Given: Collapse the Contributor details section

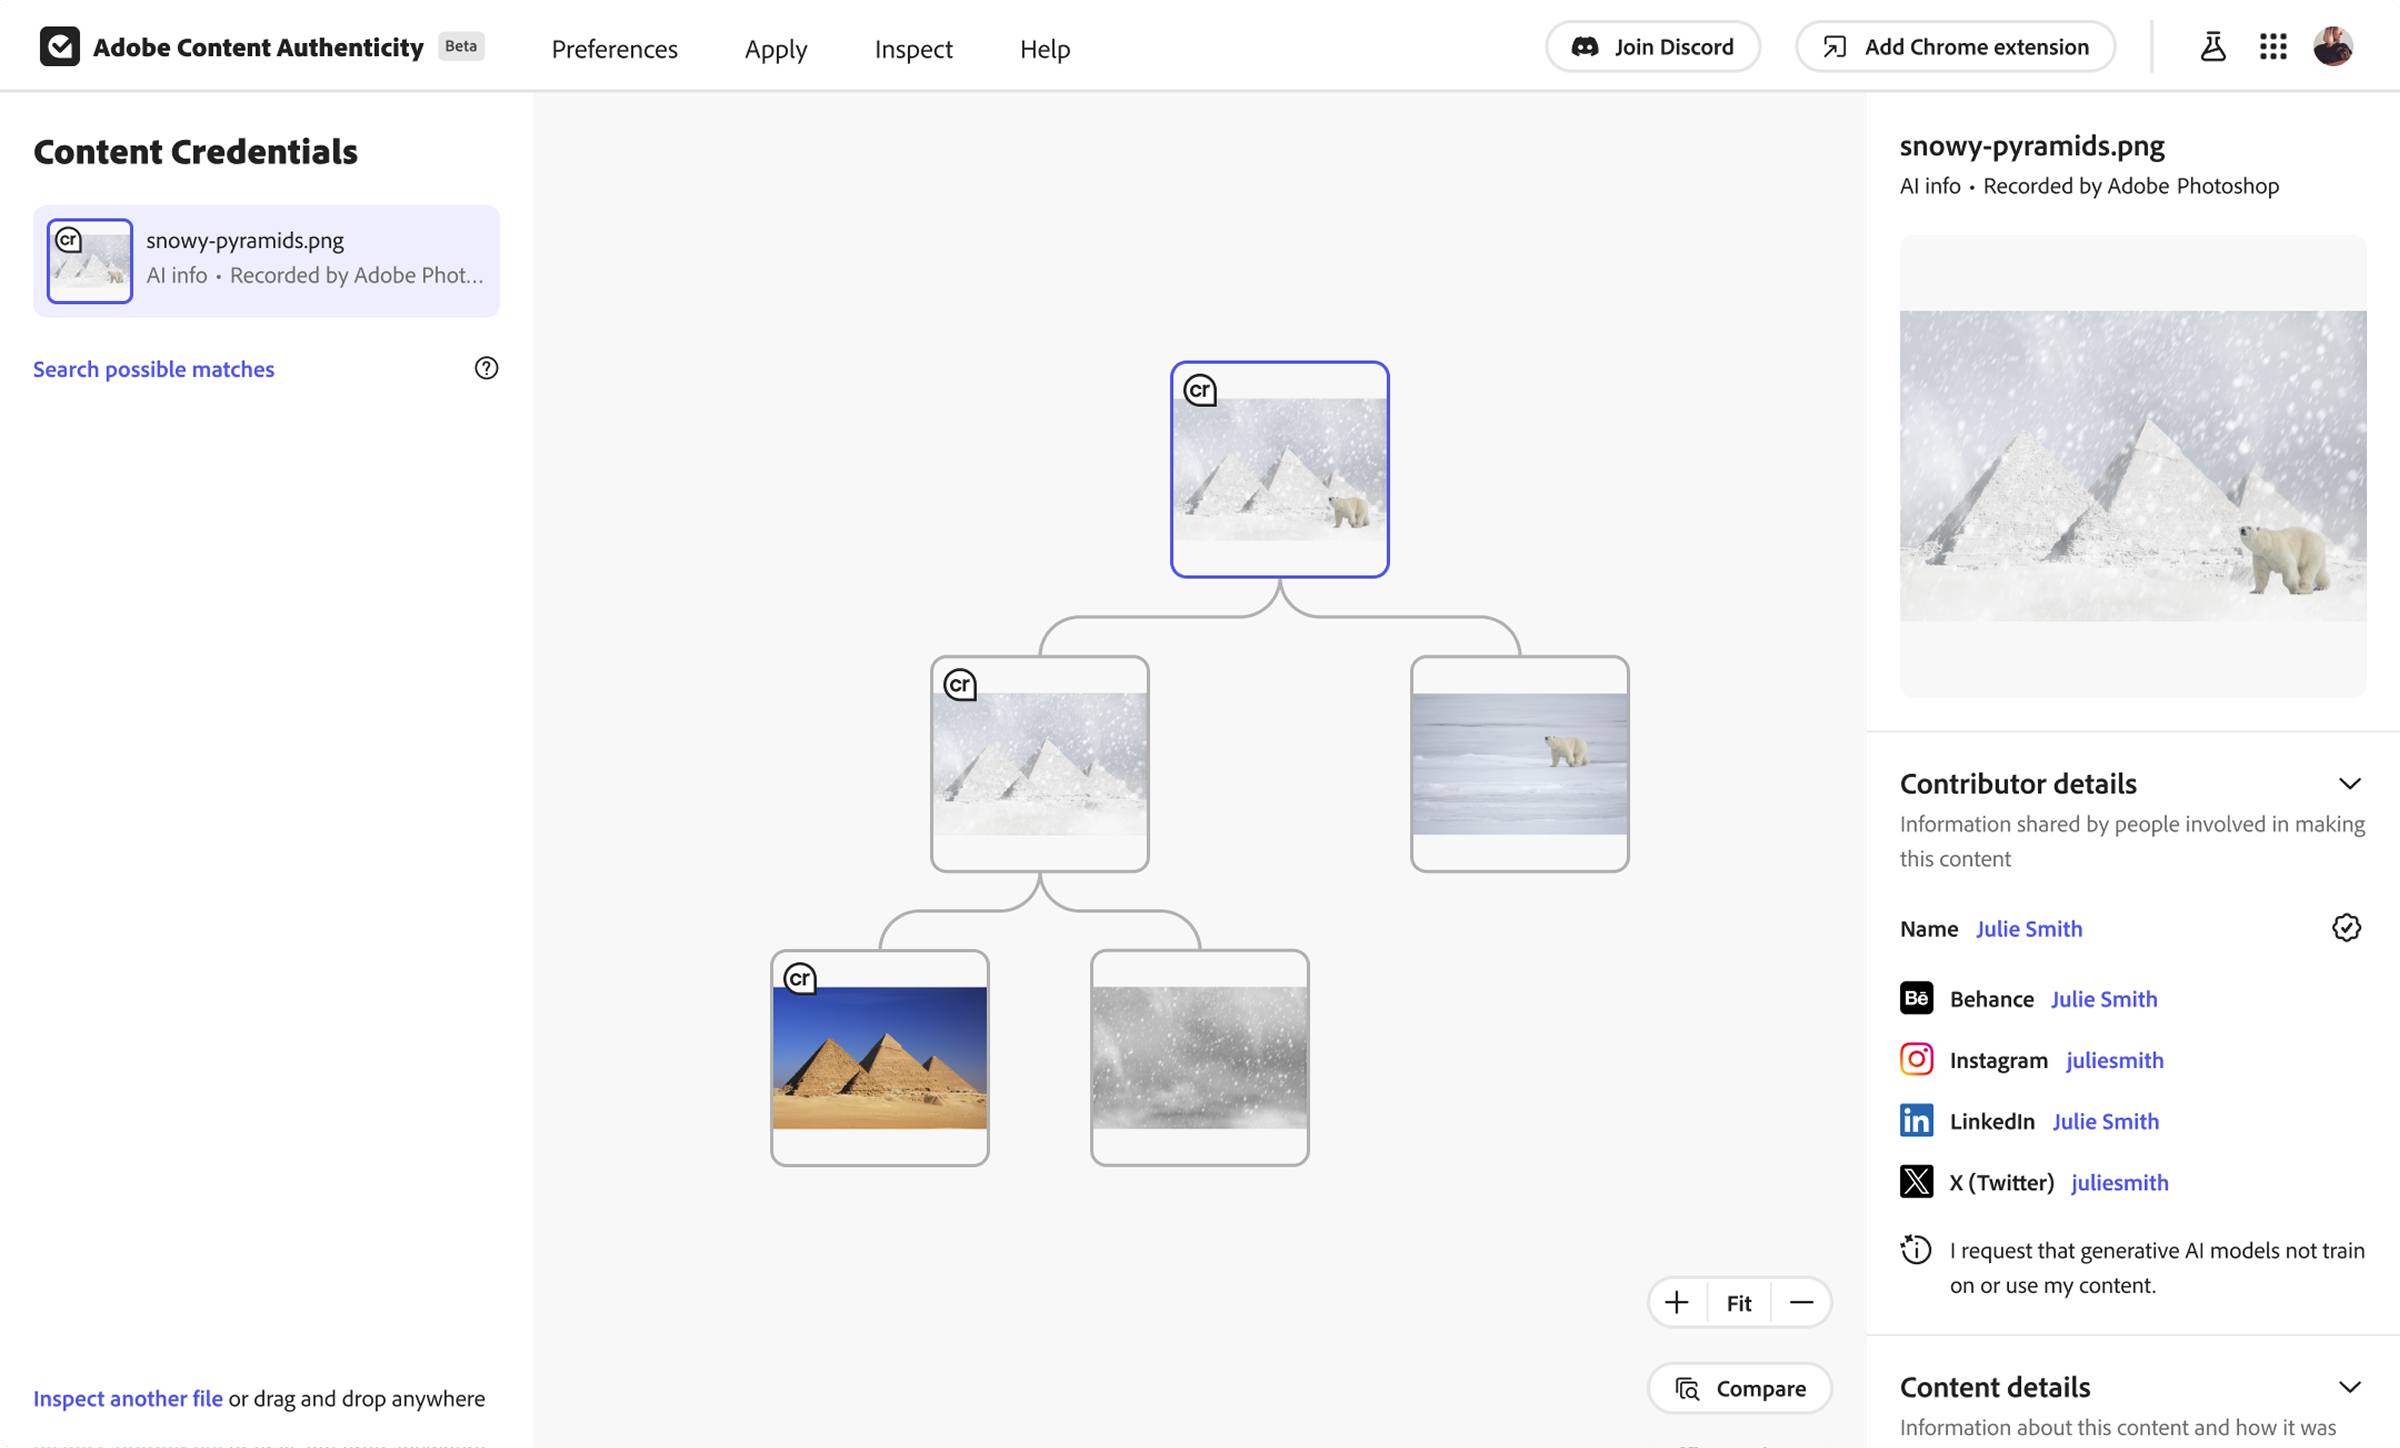Looking at the screenshot, I should click(x=2349, y=783).
